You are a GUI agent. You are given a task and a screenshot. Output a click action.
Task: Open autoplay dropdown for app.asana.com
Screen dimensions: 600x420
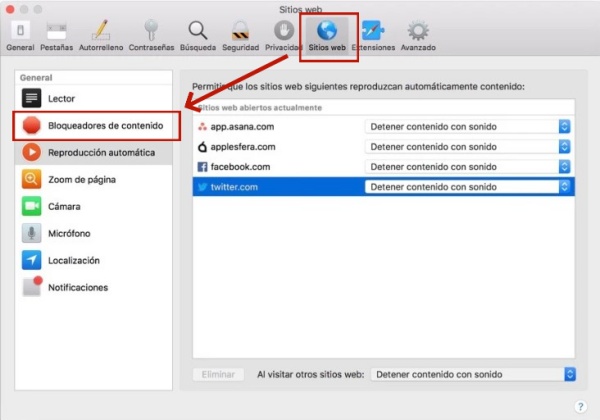pos(468,127)
